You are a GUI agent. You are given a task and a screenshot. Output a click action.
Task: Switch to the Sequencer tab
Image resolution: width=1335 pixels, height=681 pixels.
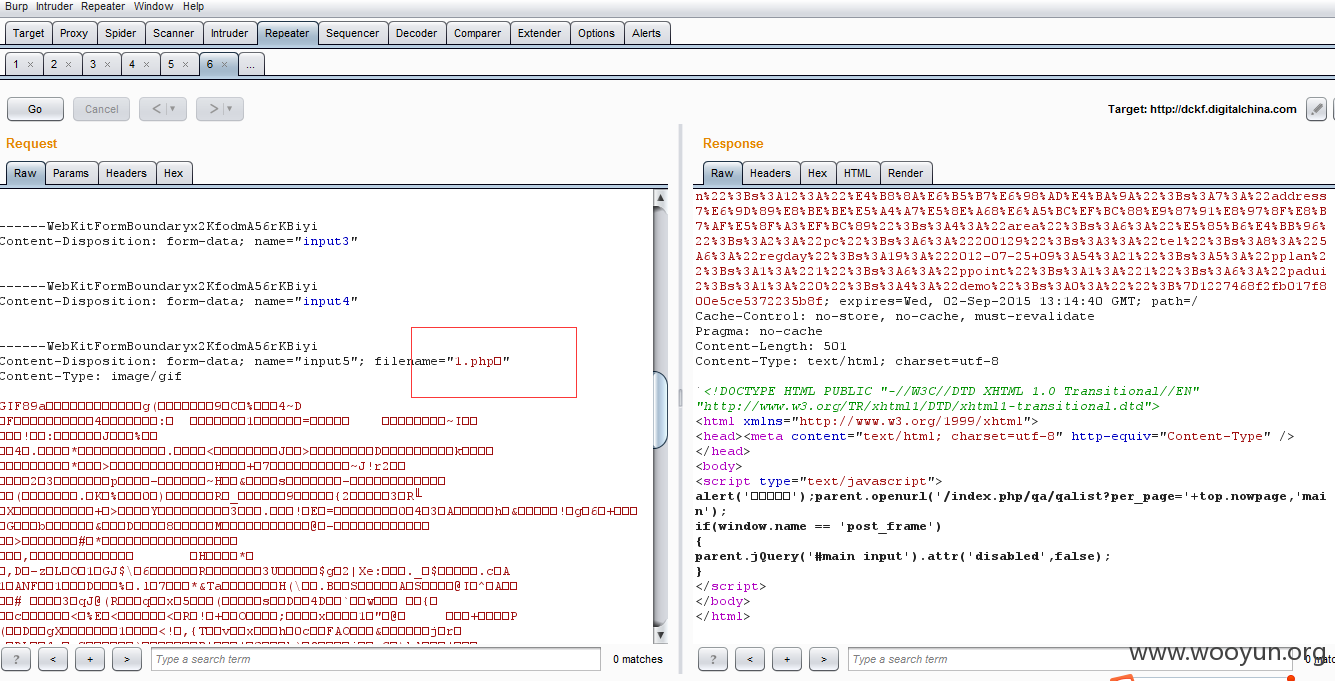tap(352, 33)
